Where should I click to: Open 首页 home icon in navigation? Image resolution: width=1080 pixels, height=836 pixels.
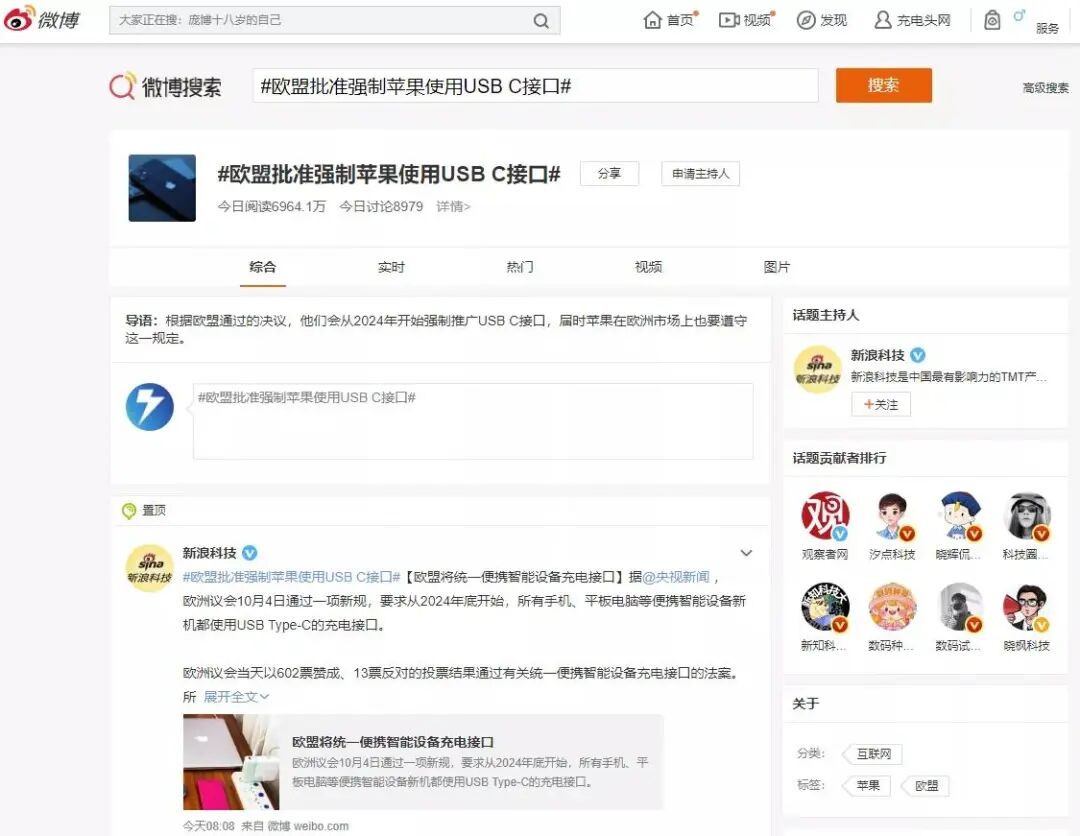pos(652,20)
